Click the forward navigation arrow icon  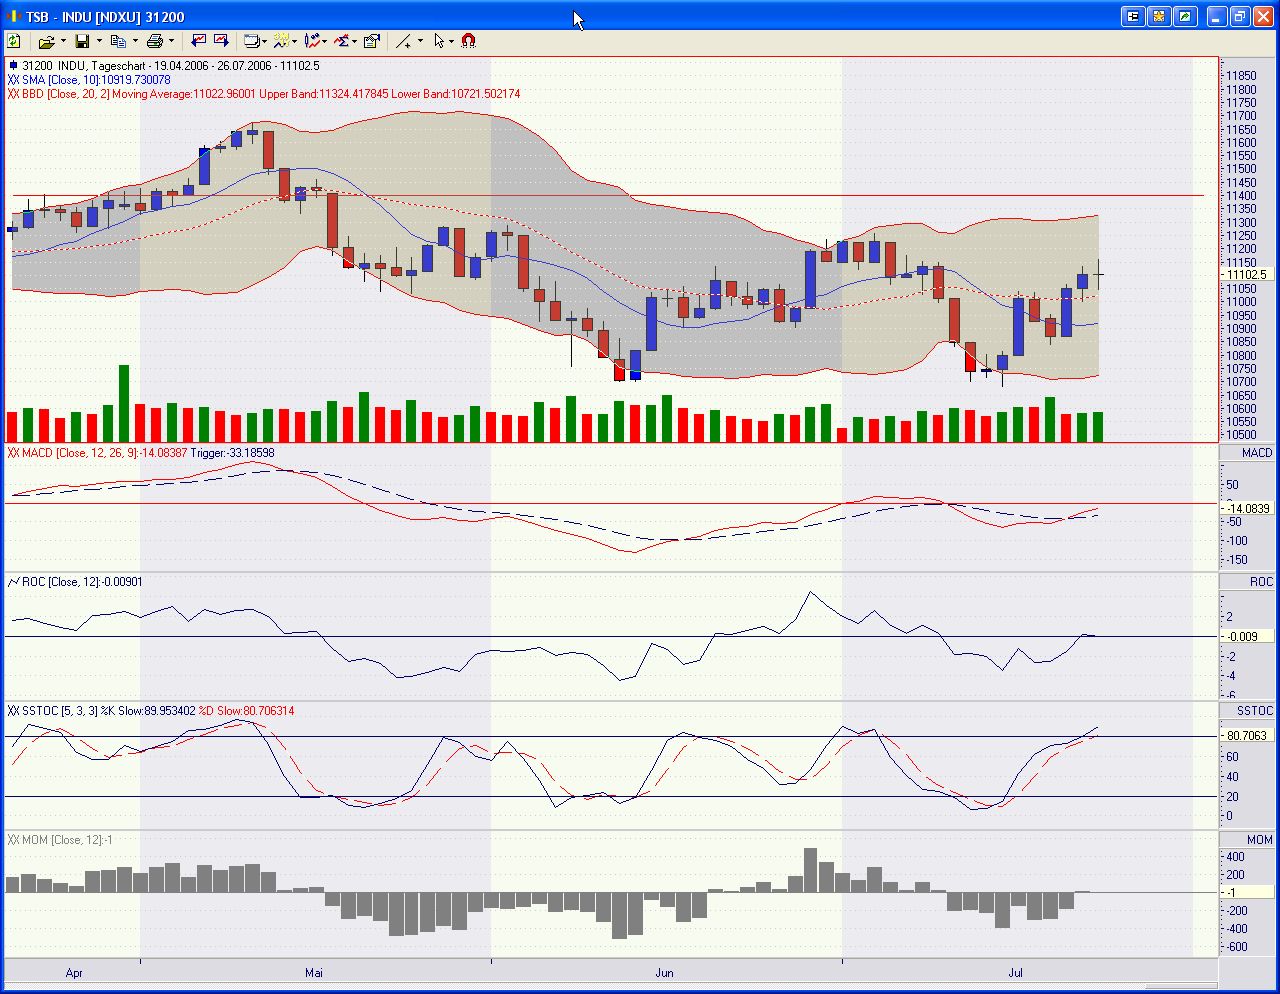(x=222, y=41)
